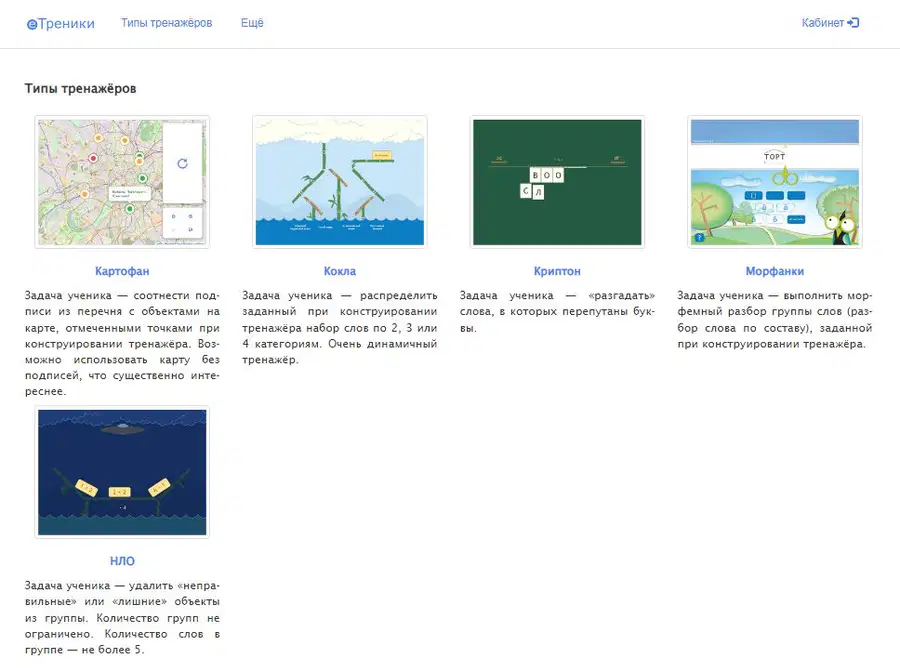This screenshot has width=900, height=668.
Task: Click the owl character in Морфанки preview
Action: pyautogui.click(x=842, y=227)
